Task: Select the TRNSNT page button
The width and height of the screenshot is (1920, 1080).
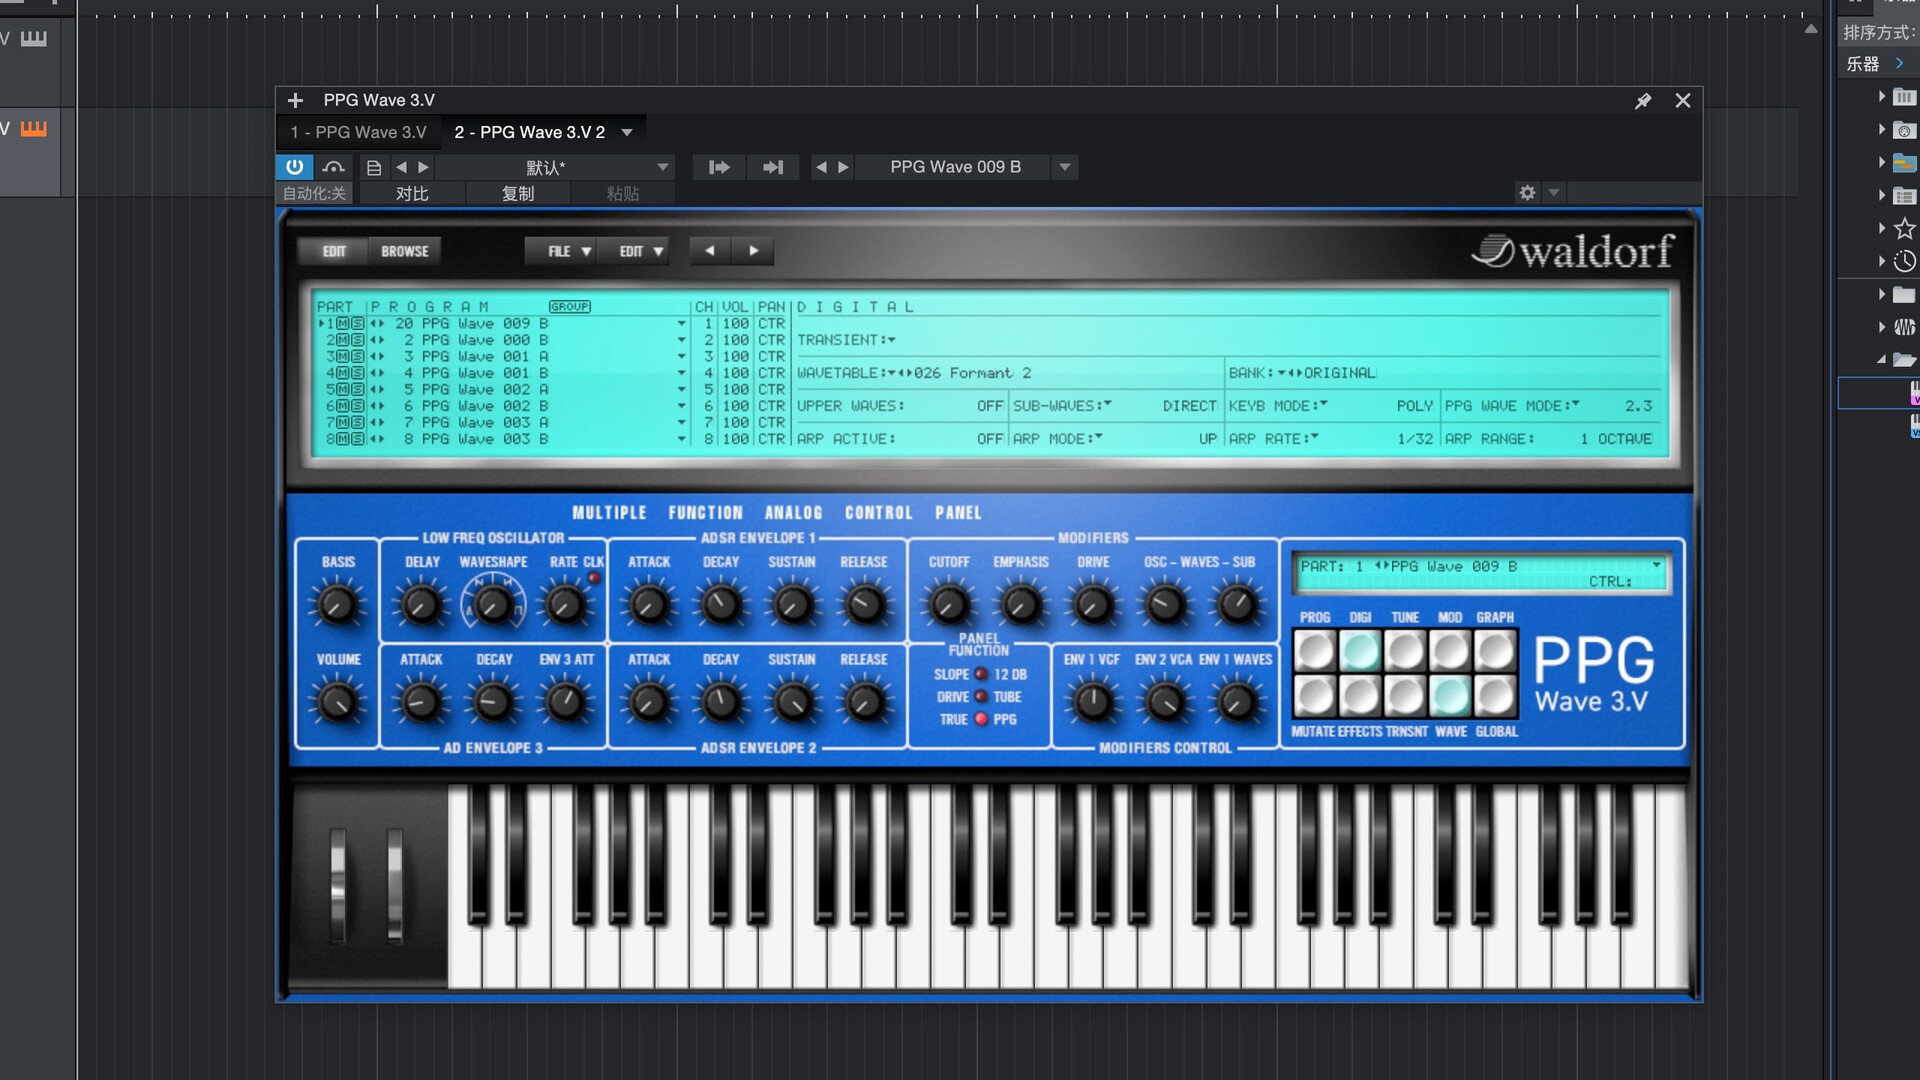Action: (x=1405, y=696)
